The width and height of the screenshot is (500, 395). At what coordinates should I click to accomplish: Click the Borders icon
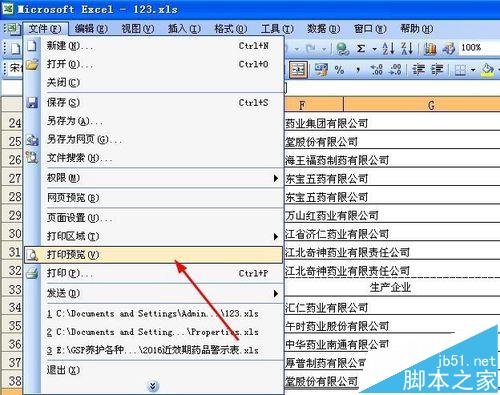pyautogui.click(x=460, y=70)
